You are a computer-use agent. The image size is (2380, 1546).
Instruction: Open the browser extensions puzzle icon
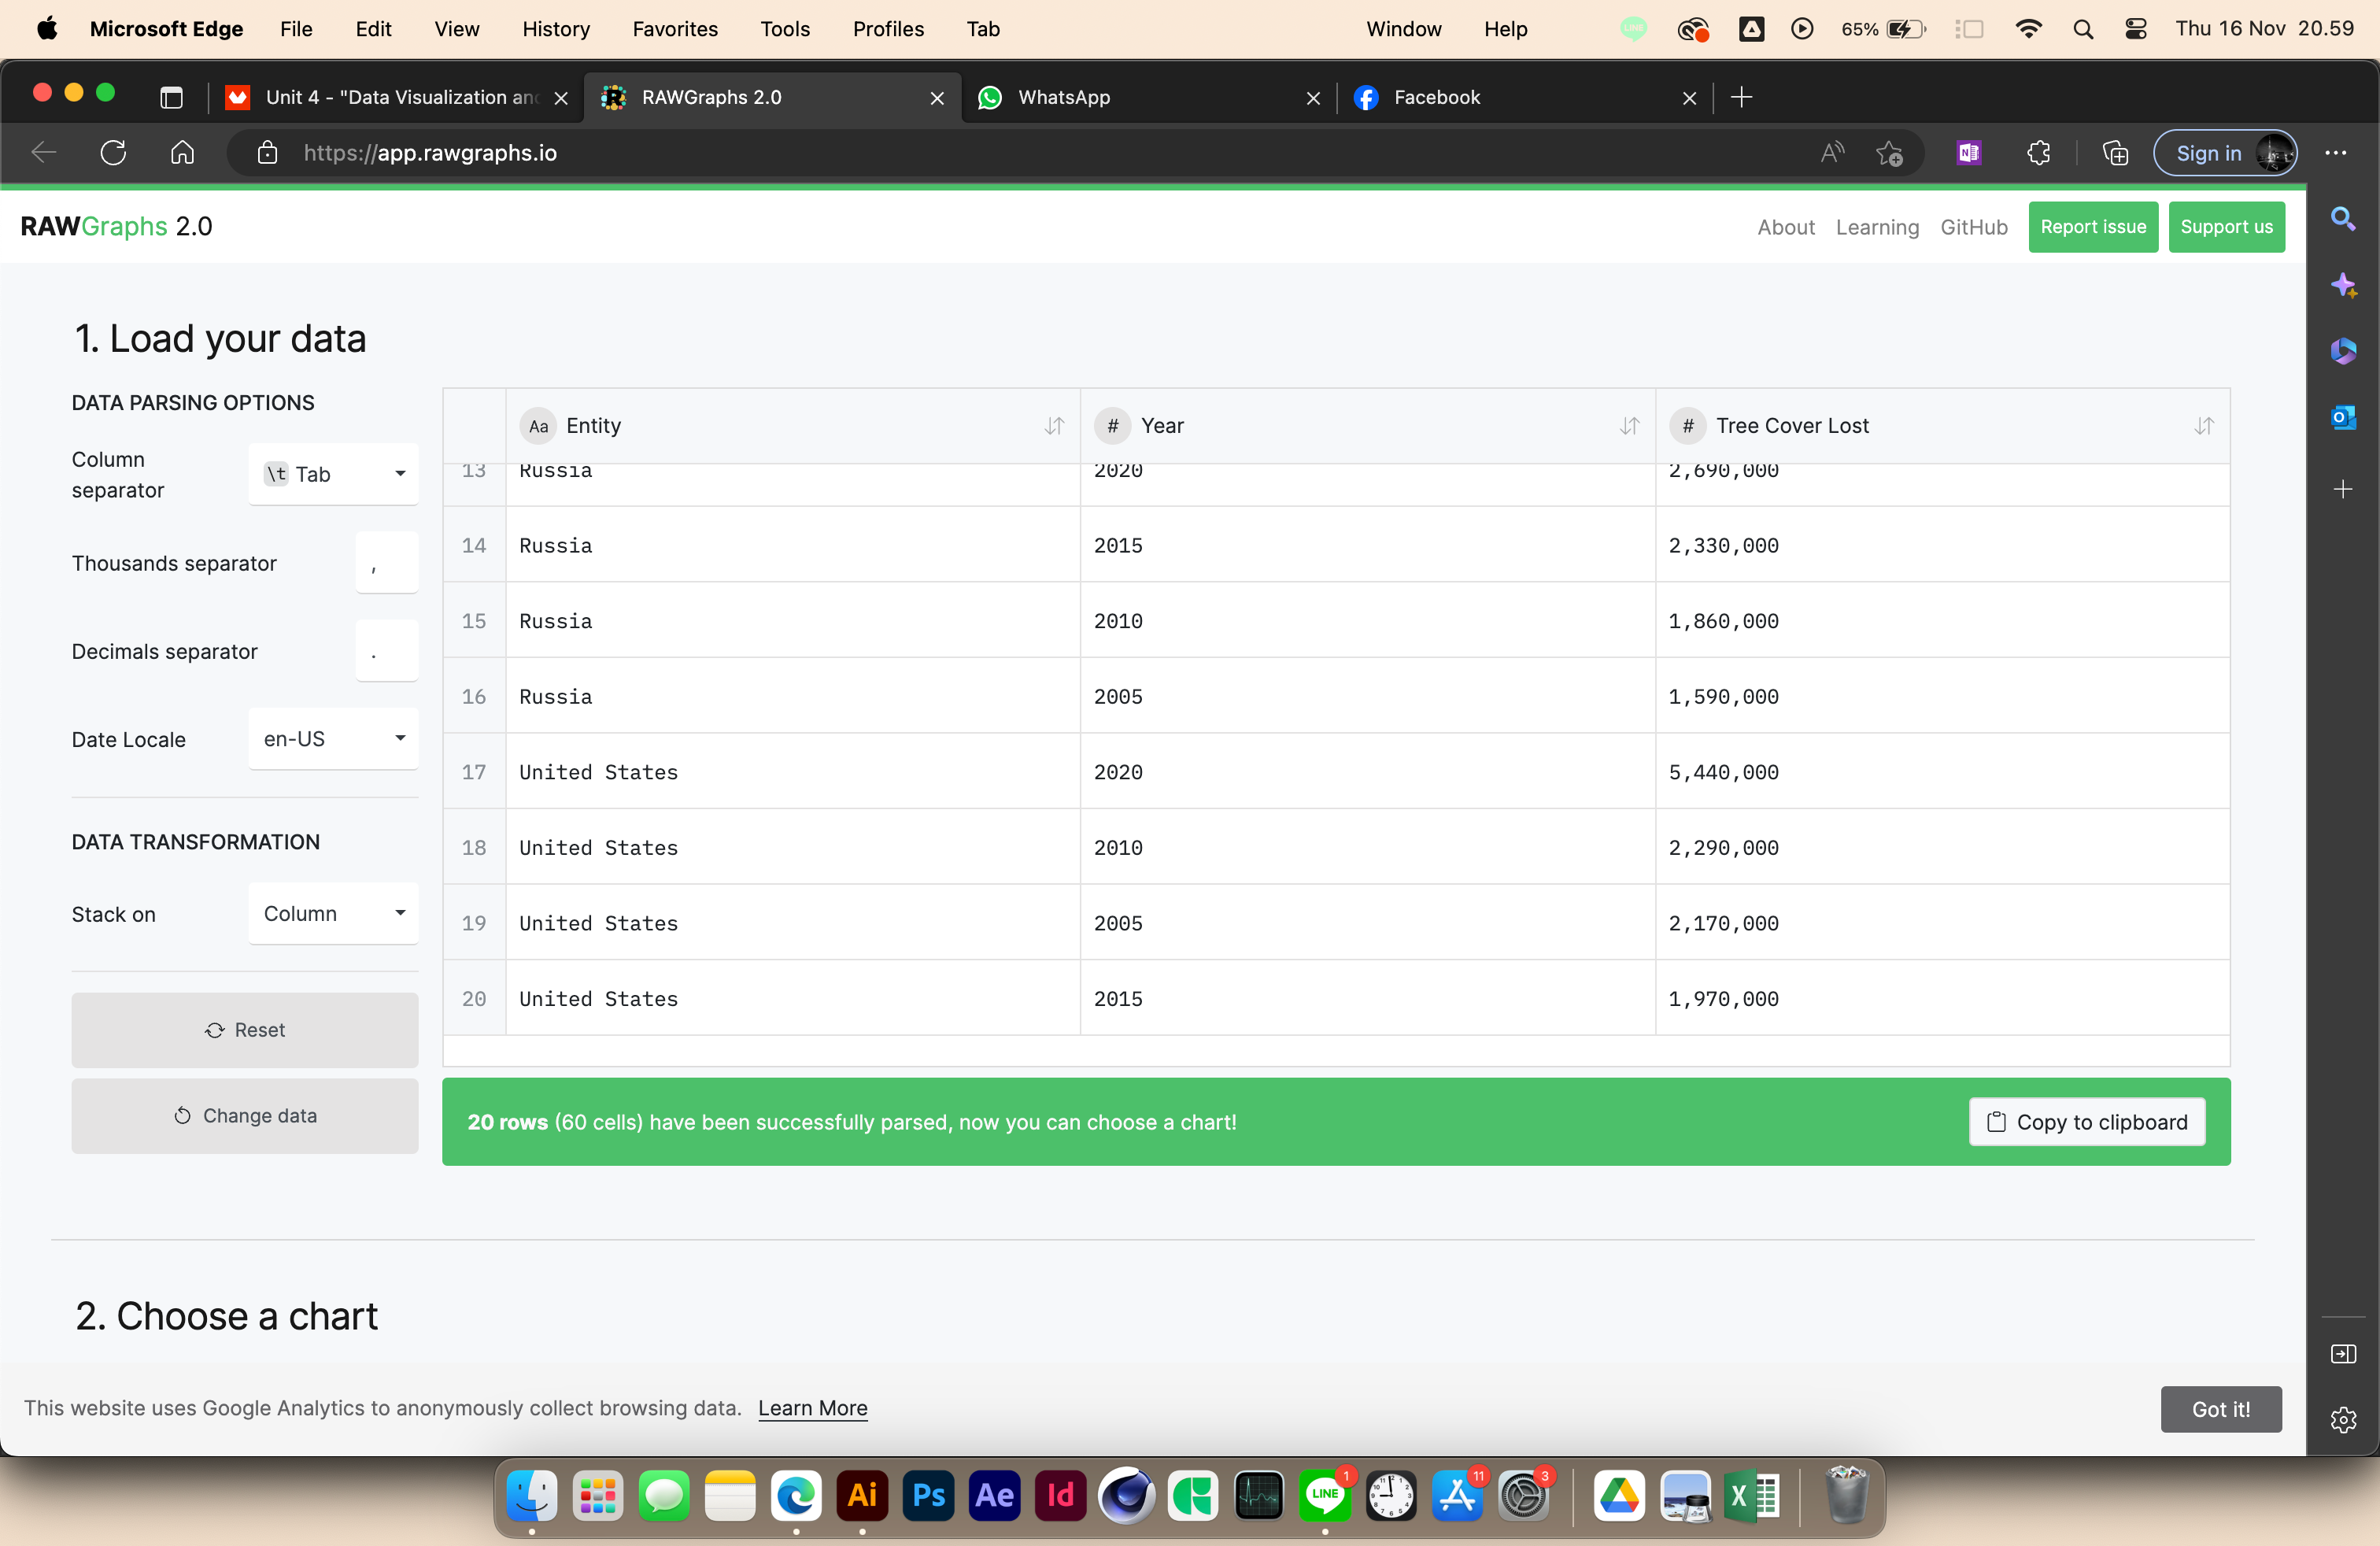pyautogui.click(x=2038, y=153)
